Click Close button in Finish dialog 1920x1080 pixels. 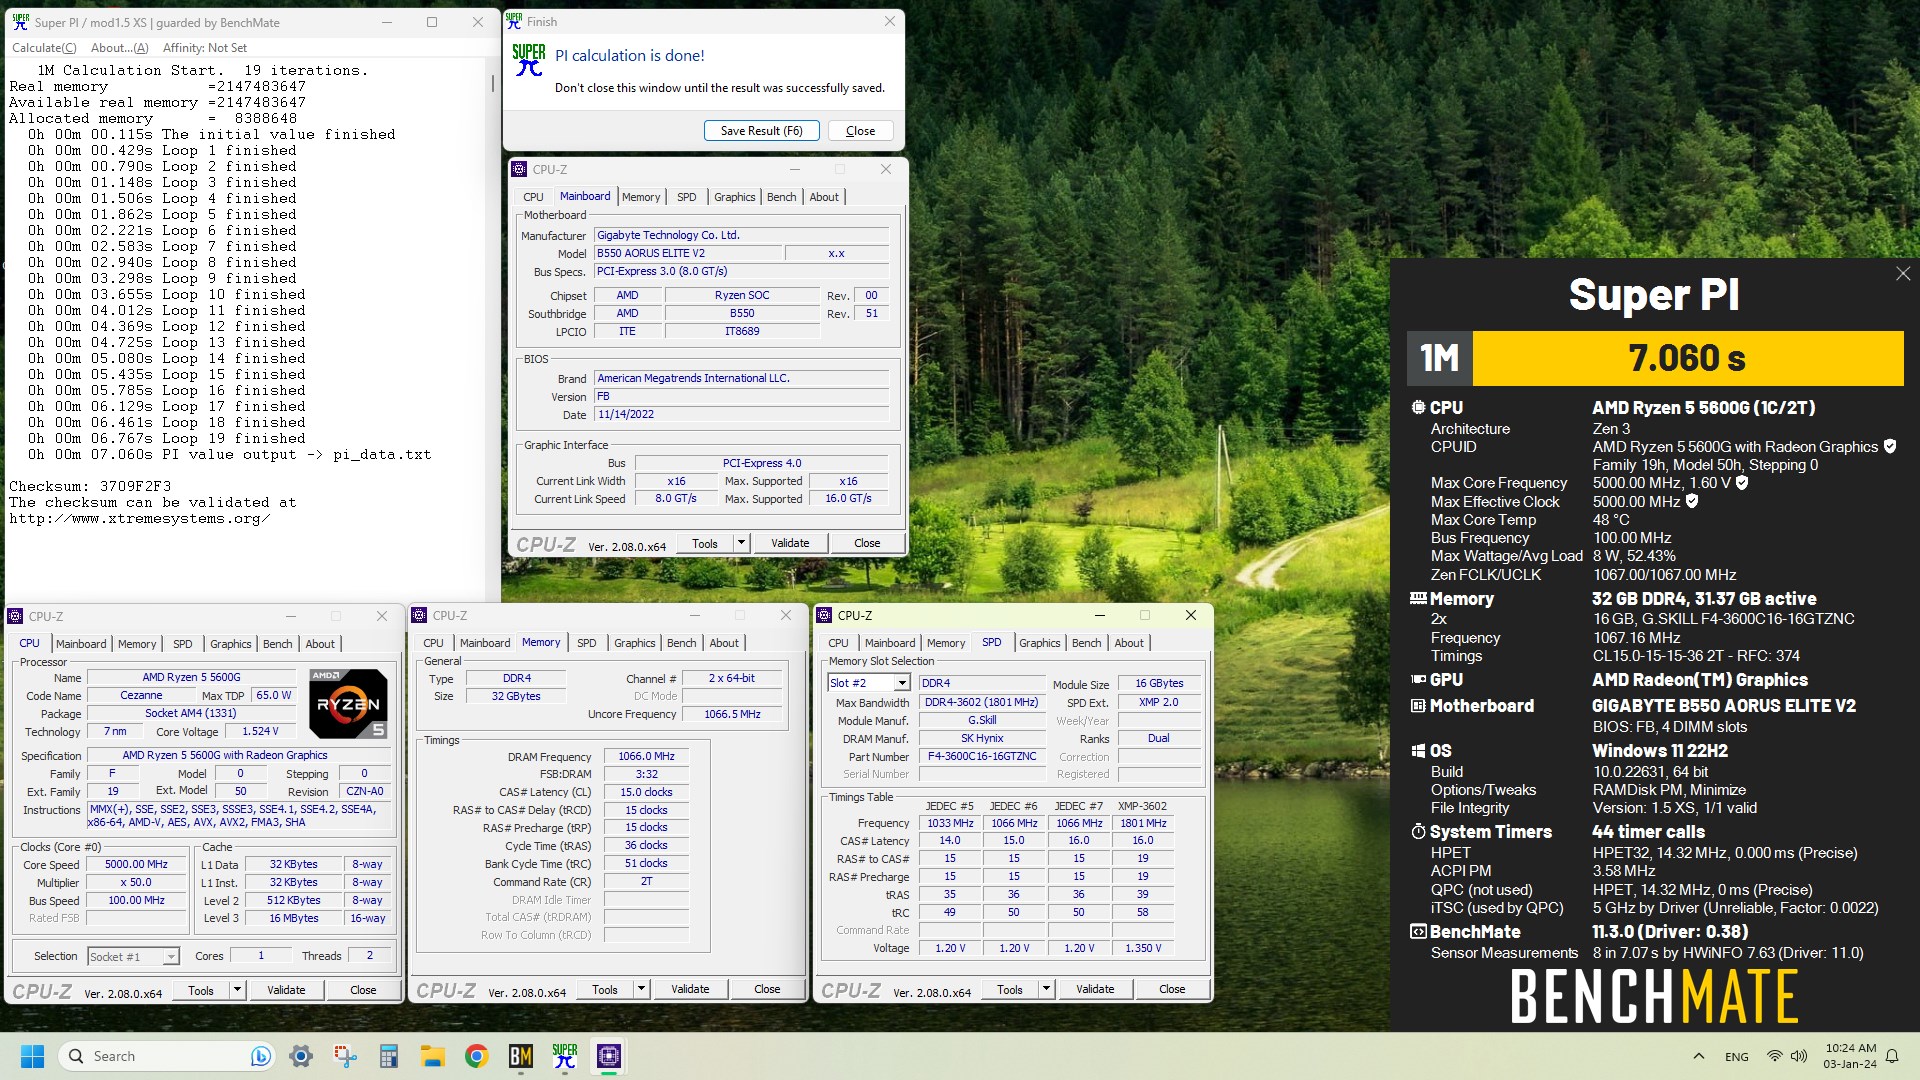(x=860, y=131)
